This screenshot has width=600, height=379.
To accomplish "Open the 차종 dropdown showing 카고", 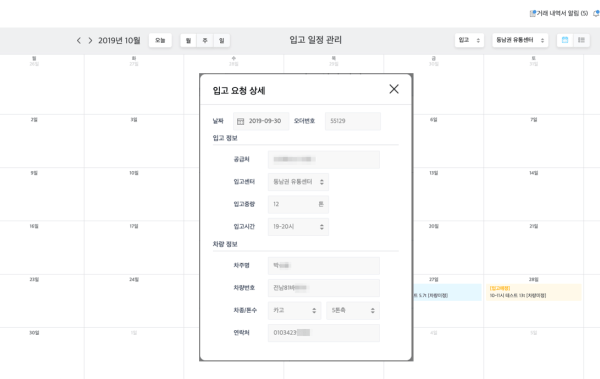I will pos(295,310).
